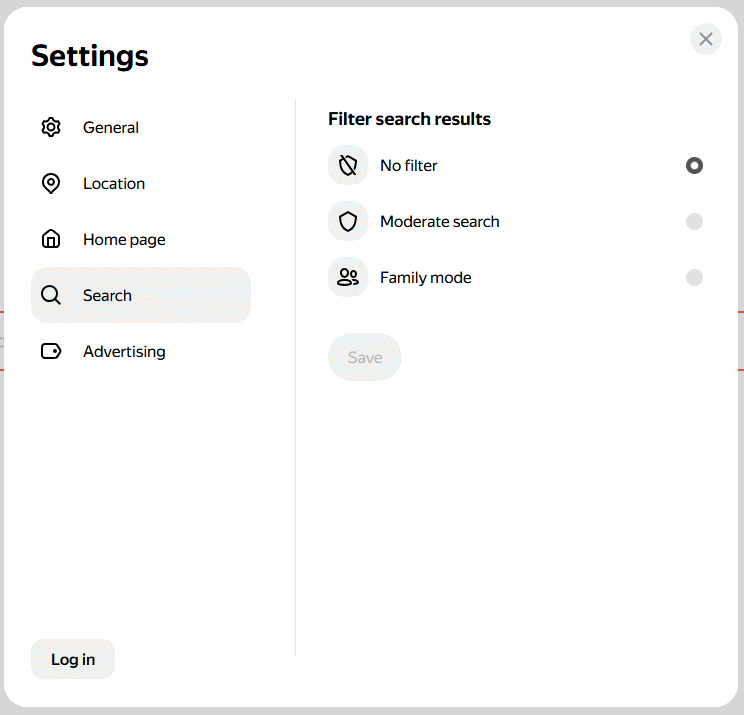The height and width of the screenshot is (715, 744).
Task: Click the Save button
Action: point(365,357)
